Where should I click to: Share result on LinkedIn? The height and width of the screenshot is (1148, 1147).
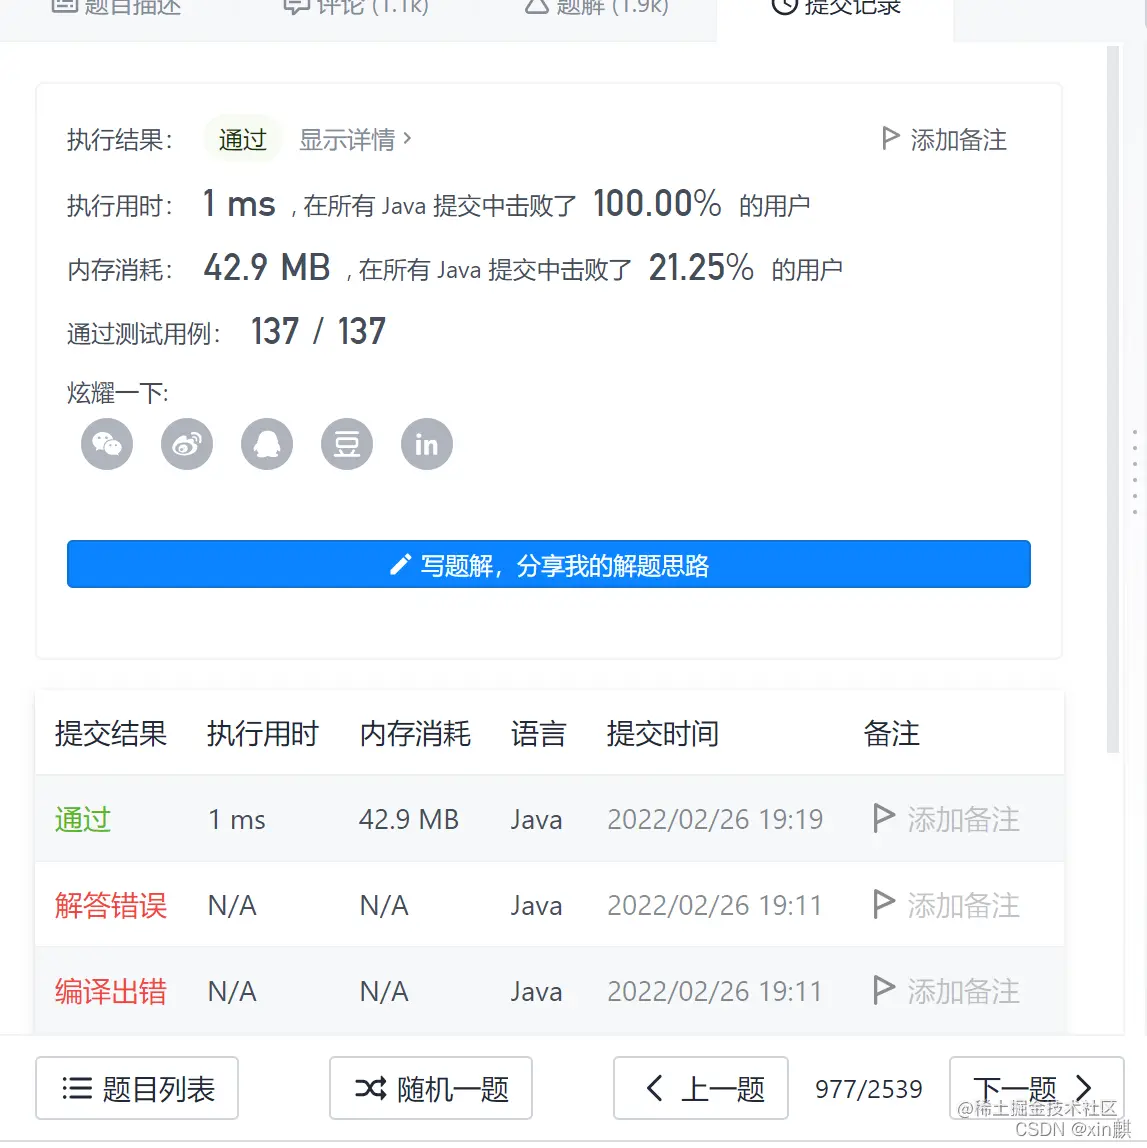pyautogui.click(x=426, y=444)
